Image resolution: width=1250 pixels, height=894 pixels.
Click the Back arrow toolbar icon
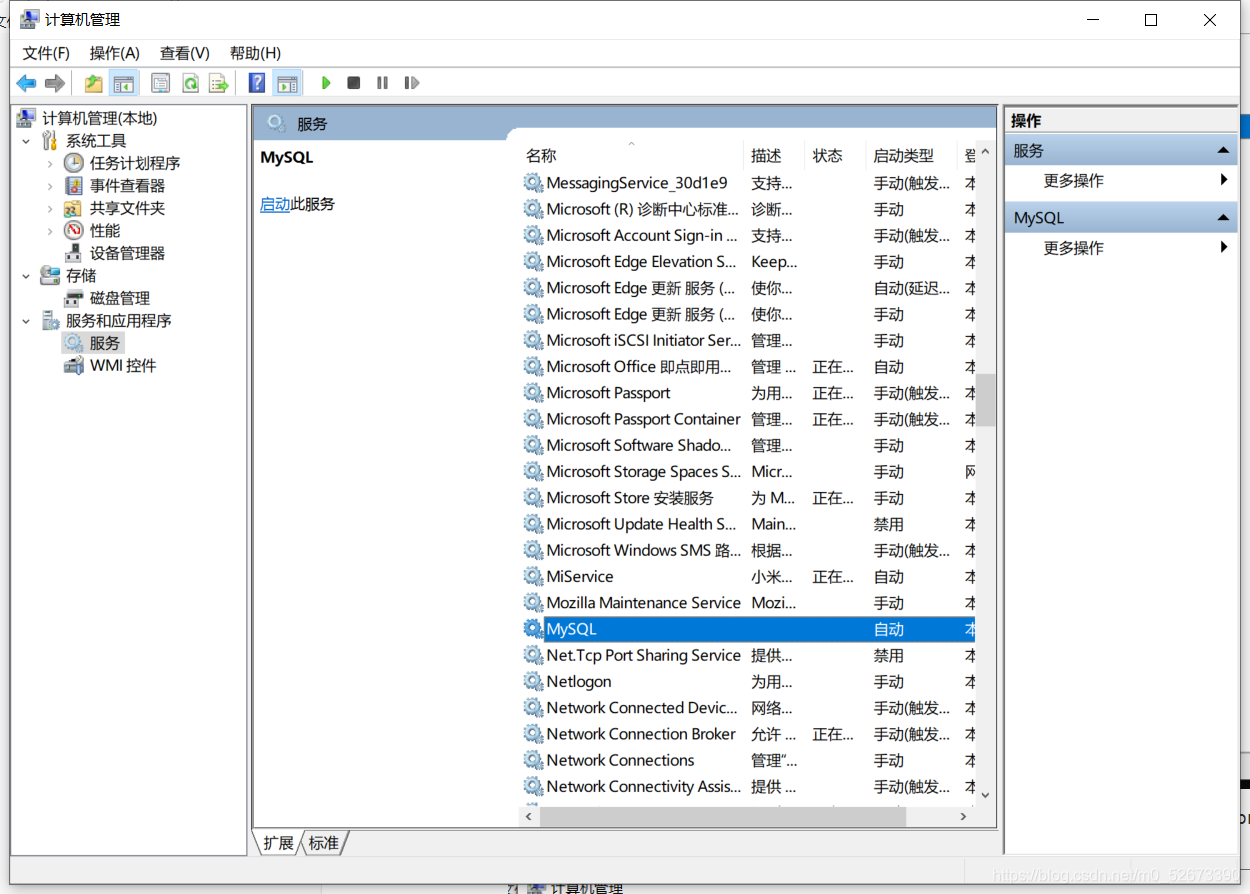pyautogui.click(x=27, y=83)
